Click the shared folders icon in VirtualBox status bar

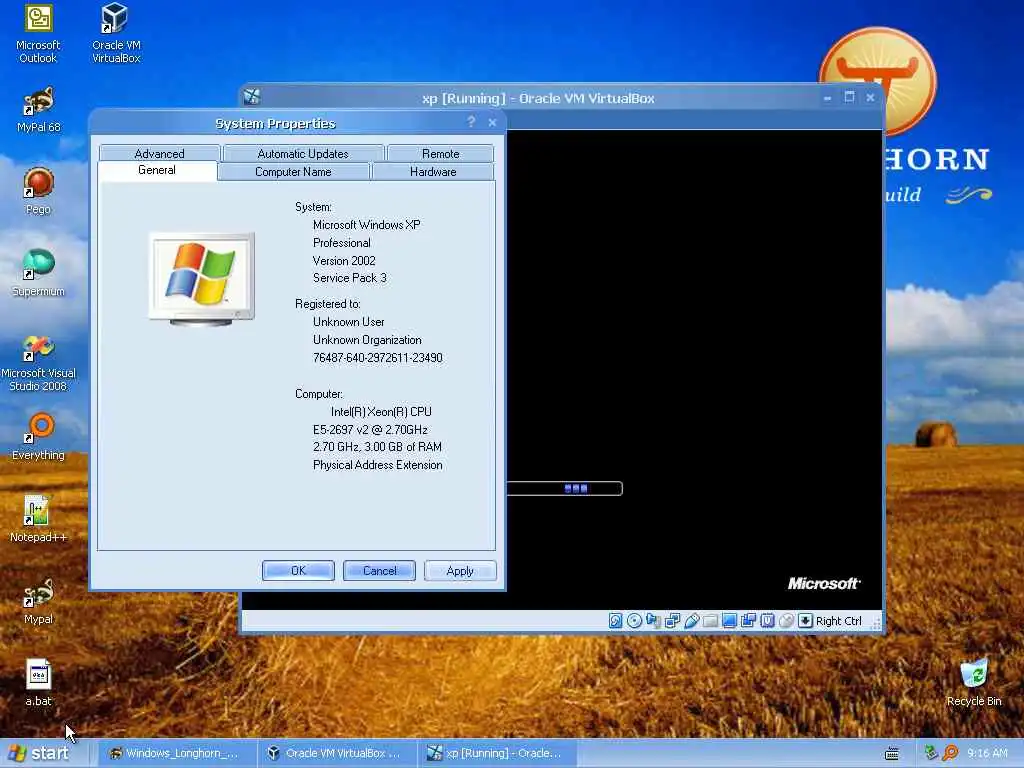[711, 620]
